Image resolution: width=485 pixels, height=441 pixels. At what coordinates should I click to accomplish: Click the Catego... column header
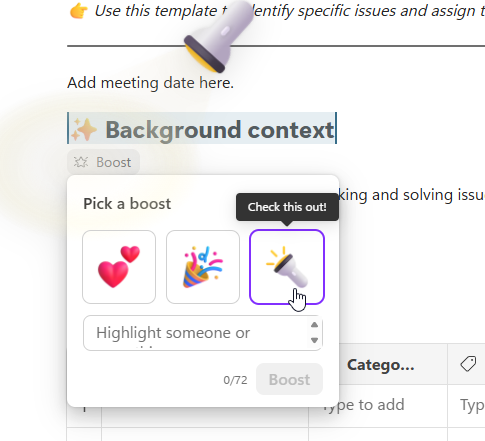click(x=381, y=365)
